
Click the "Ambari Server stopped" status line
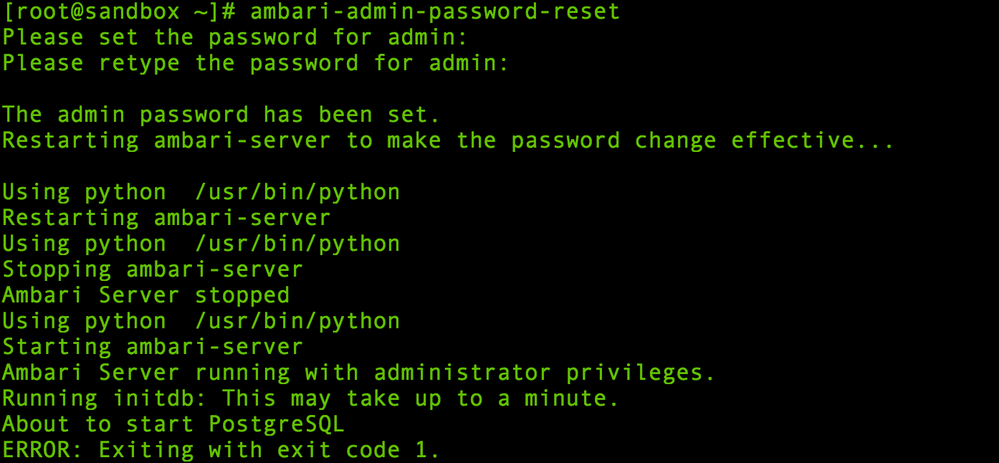[x=146, y=295]
